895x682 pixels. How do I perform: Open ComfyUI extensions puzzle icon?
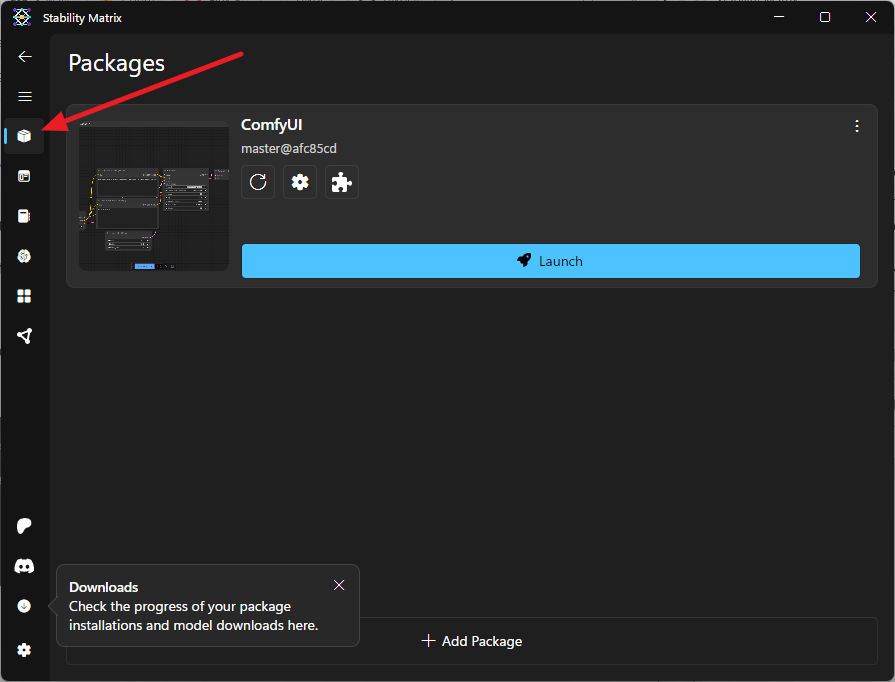tap(341, 182)
